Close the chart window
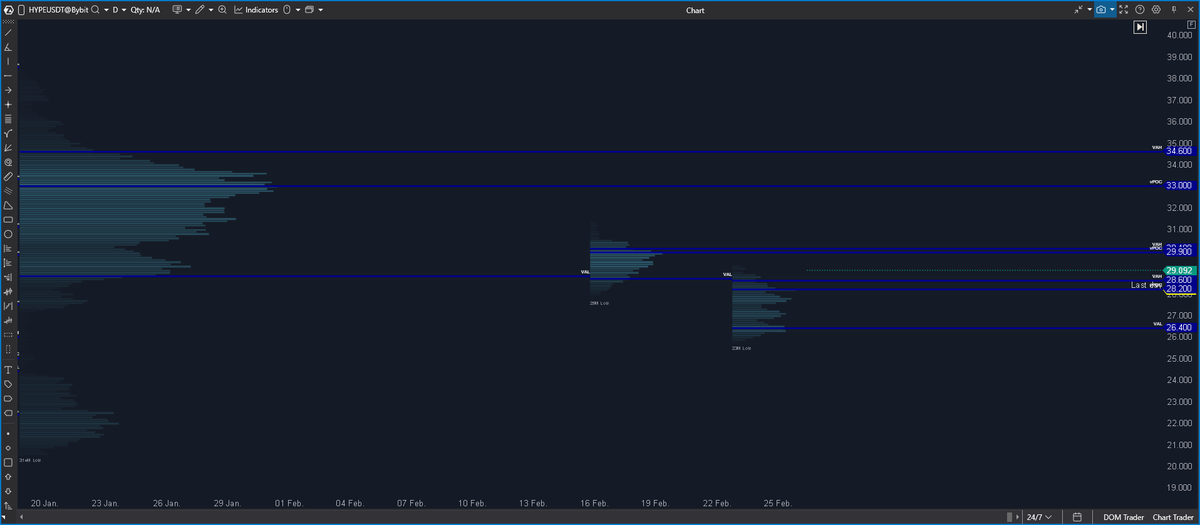This screenshot has height=525, width=1200. 1190,9
